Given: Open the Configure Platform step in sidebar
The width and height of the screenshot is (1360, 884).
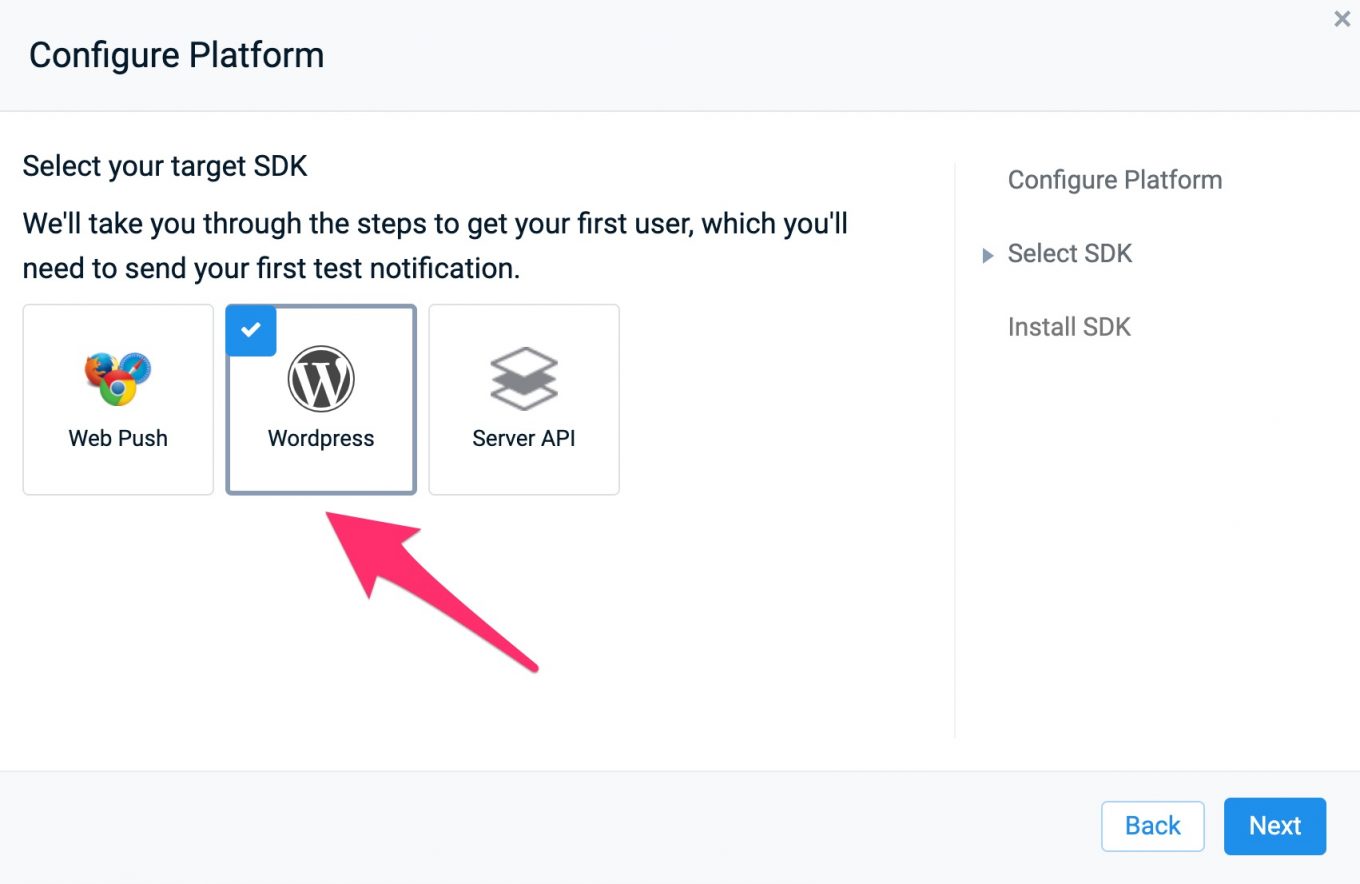Looking at the screenshot, I should pos(1115,180).
